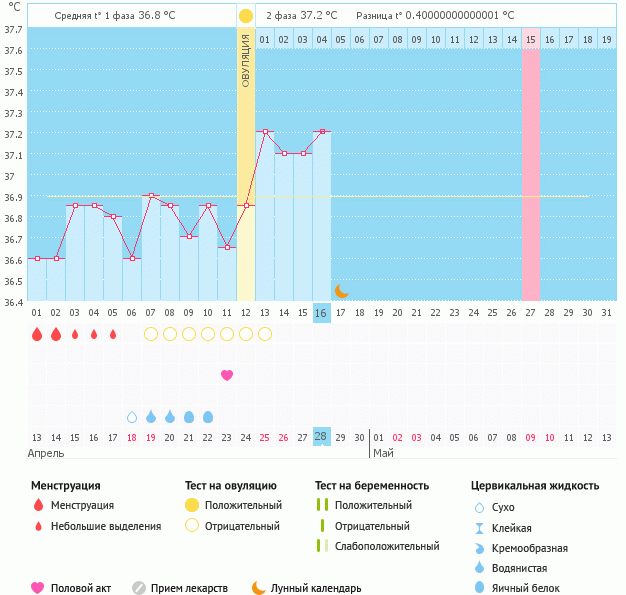The image size is (626, 595).
Task: Click the orange moon icon on chart
Action: click(x=341, y=291)
